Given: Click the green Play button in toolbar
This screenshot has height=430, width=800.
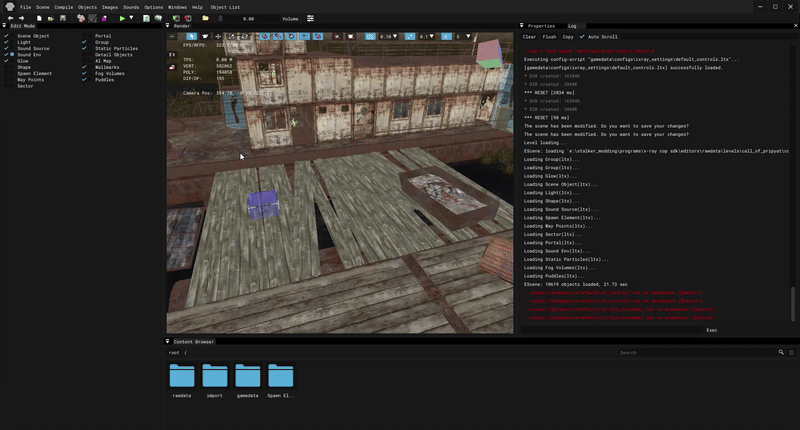Looking at the screenshot, I should click(x=122, y=18).
